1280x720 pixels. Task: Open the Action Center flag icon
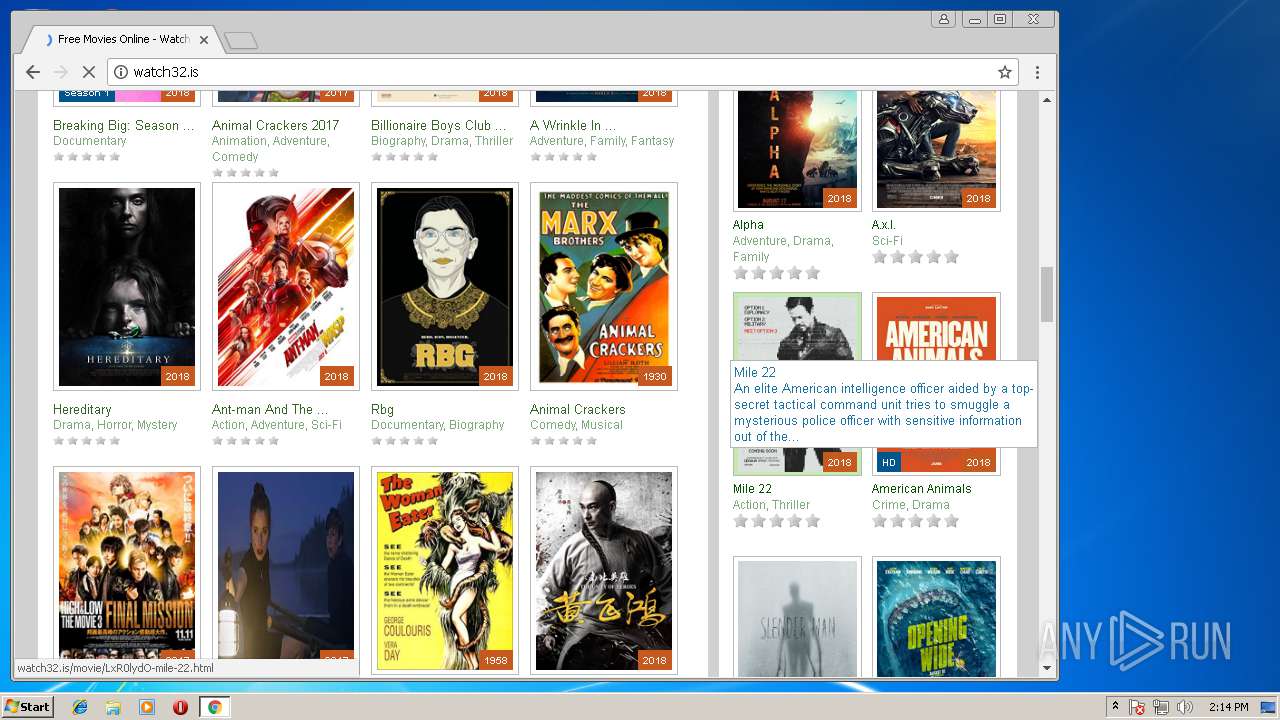pos(1137,707)
